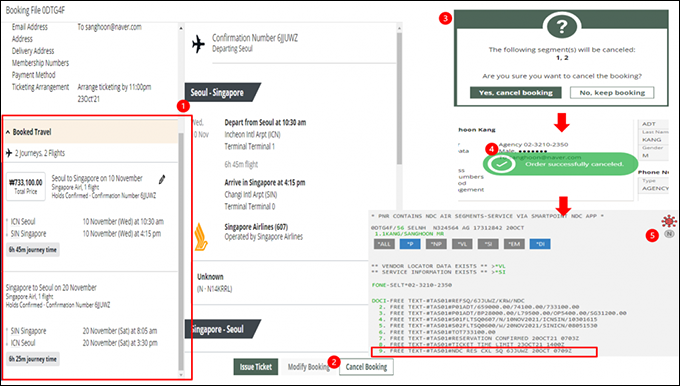Click the red virus icon
The height and width of the screenshot is (386, 680).
[669, 222]
